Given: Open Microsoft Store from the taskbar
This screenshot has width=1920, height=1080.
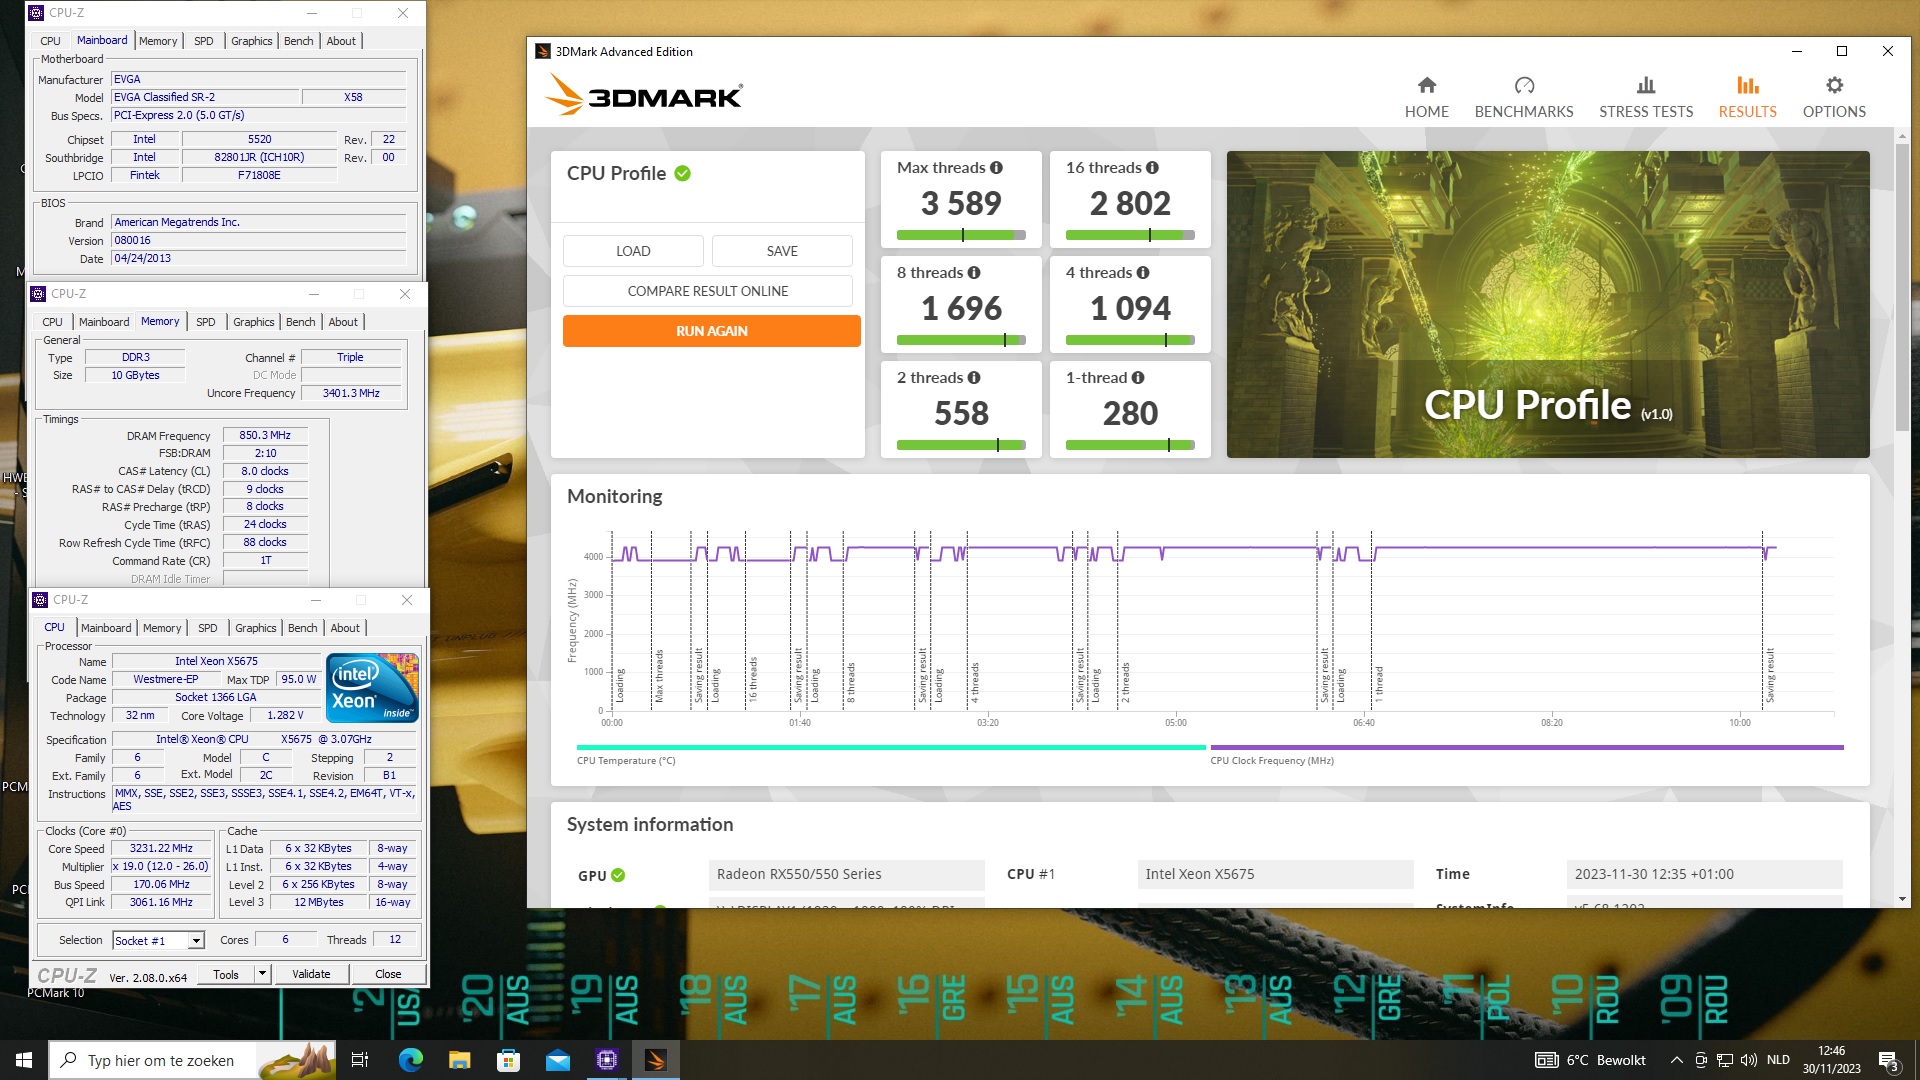Looking at the screenshot, I should point(508,1060).
